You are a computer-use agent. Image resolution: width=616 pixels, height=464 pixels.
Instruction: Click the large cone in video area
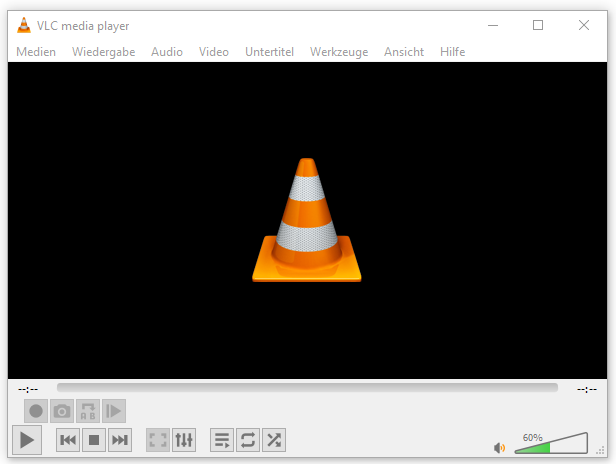(307, 220)
